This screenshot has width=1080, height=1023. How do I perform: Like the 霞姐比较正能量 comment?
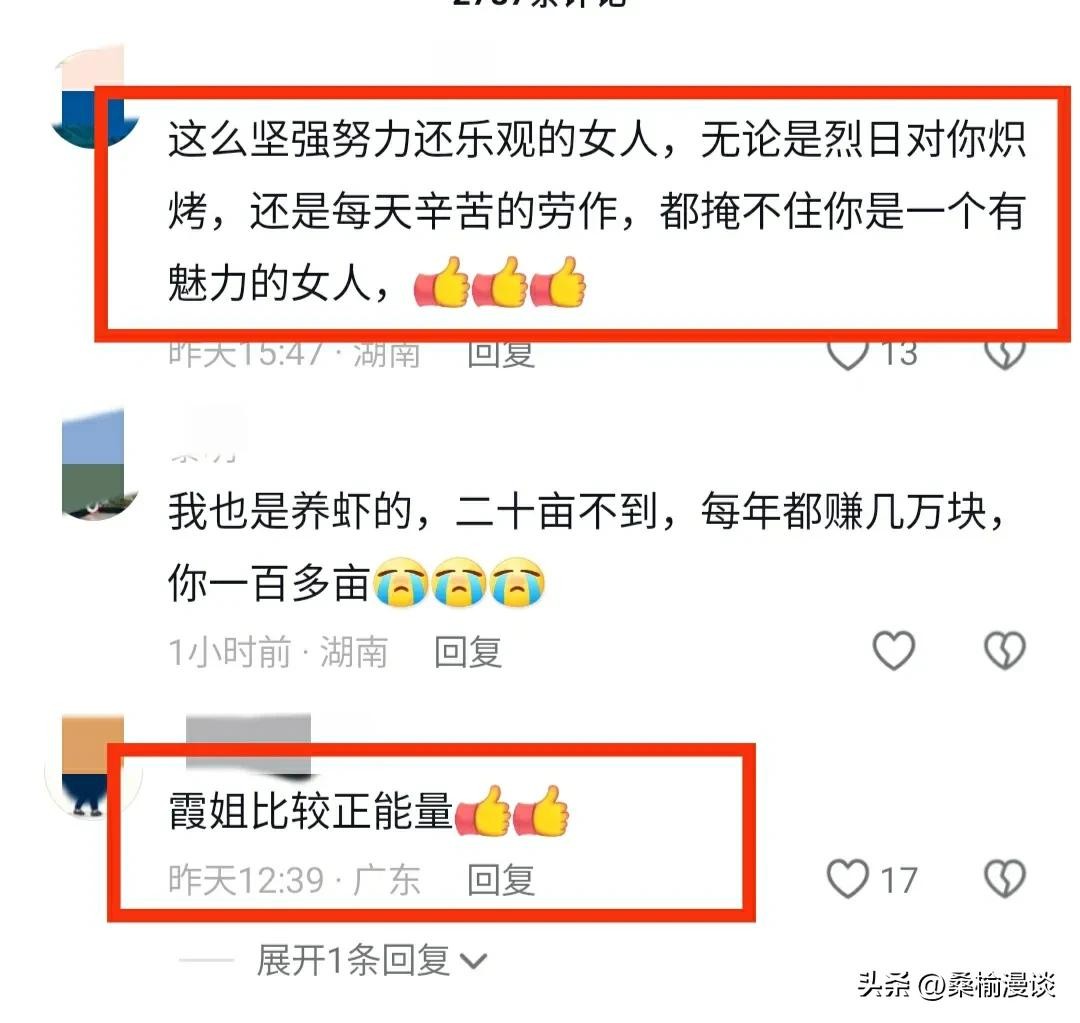tap(847, 878)
